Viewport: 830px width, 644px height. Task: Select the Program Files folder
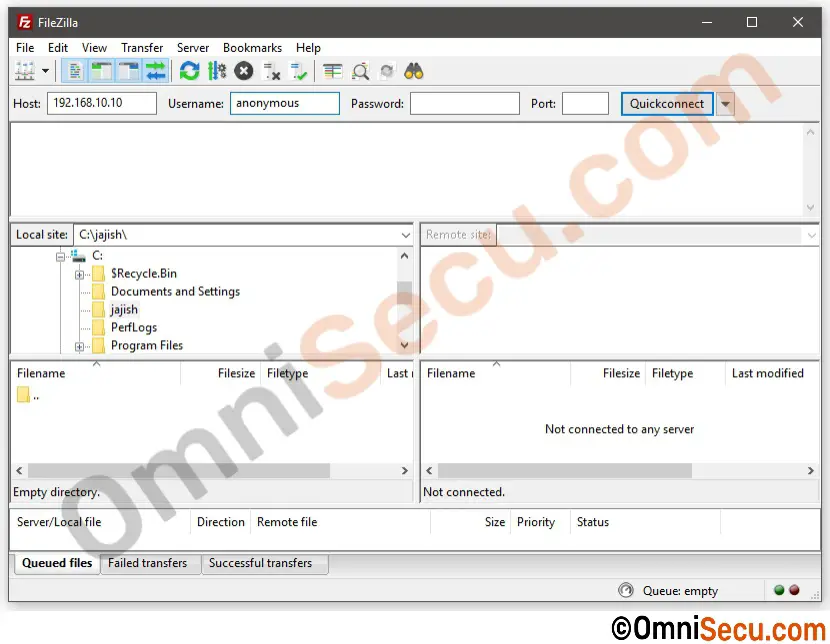tap(147, 346)
